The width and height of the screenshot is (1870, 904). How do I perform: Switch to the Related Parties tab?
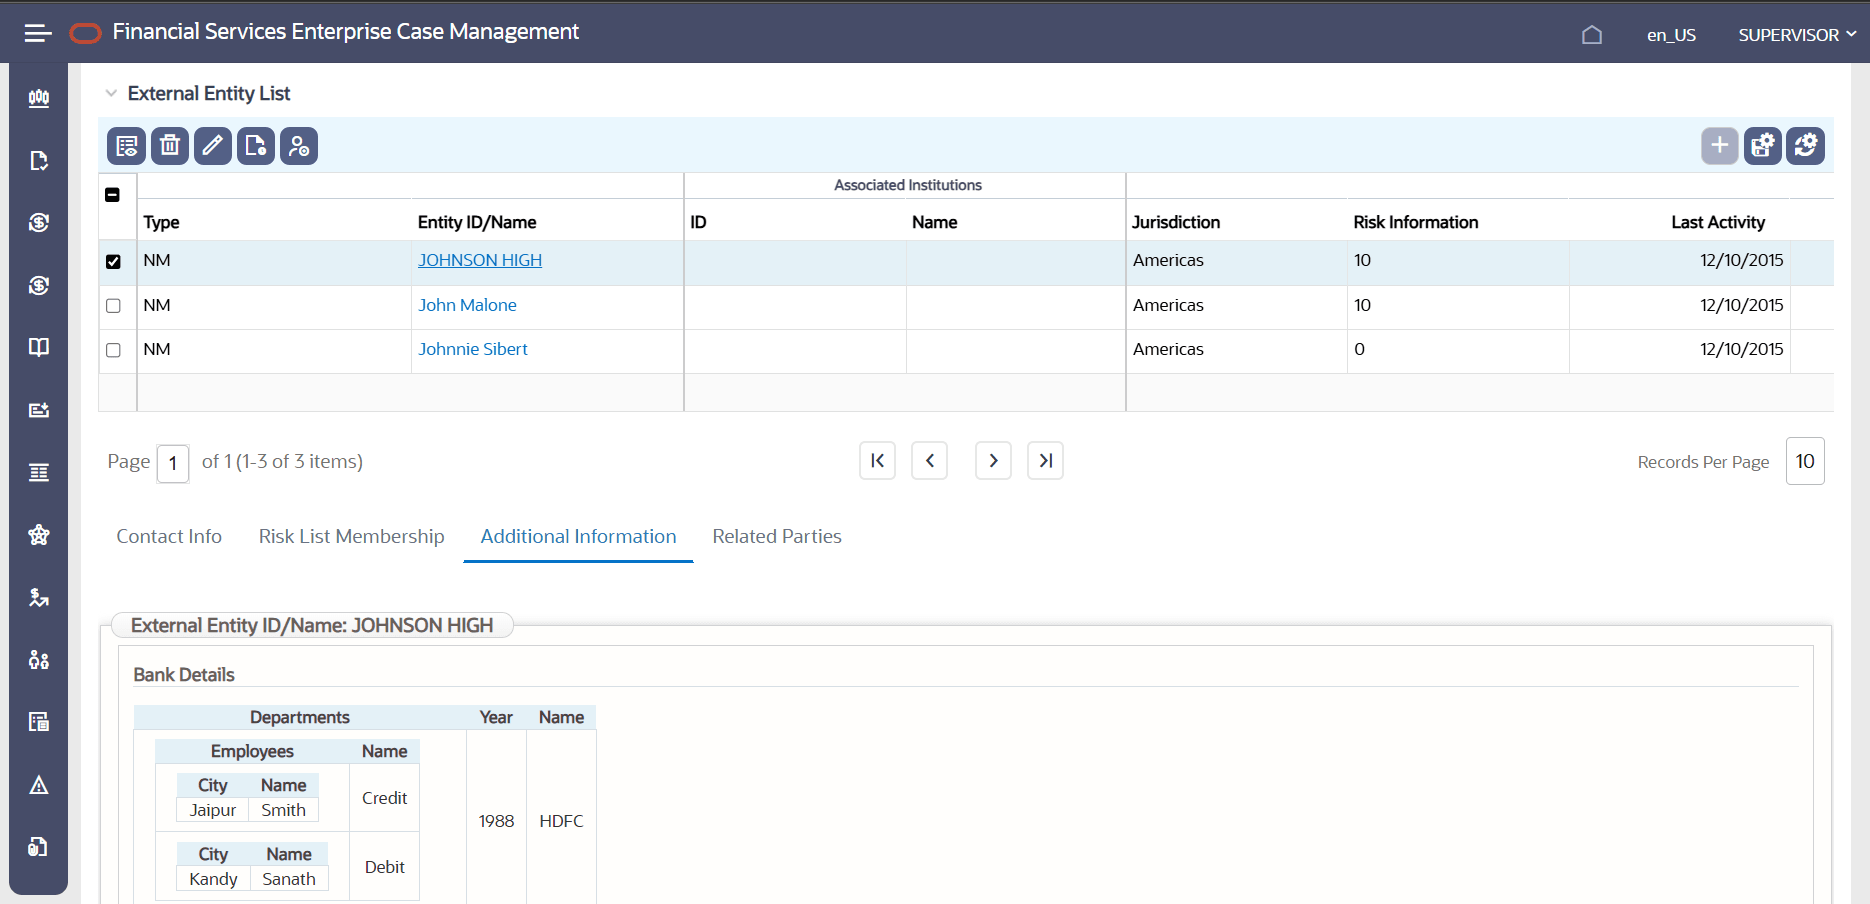click(777, 537)
